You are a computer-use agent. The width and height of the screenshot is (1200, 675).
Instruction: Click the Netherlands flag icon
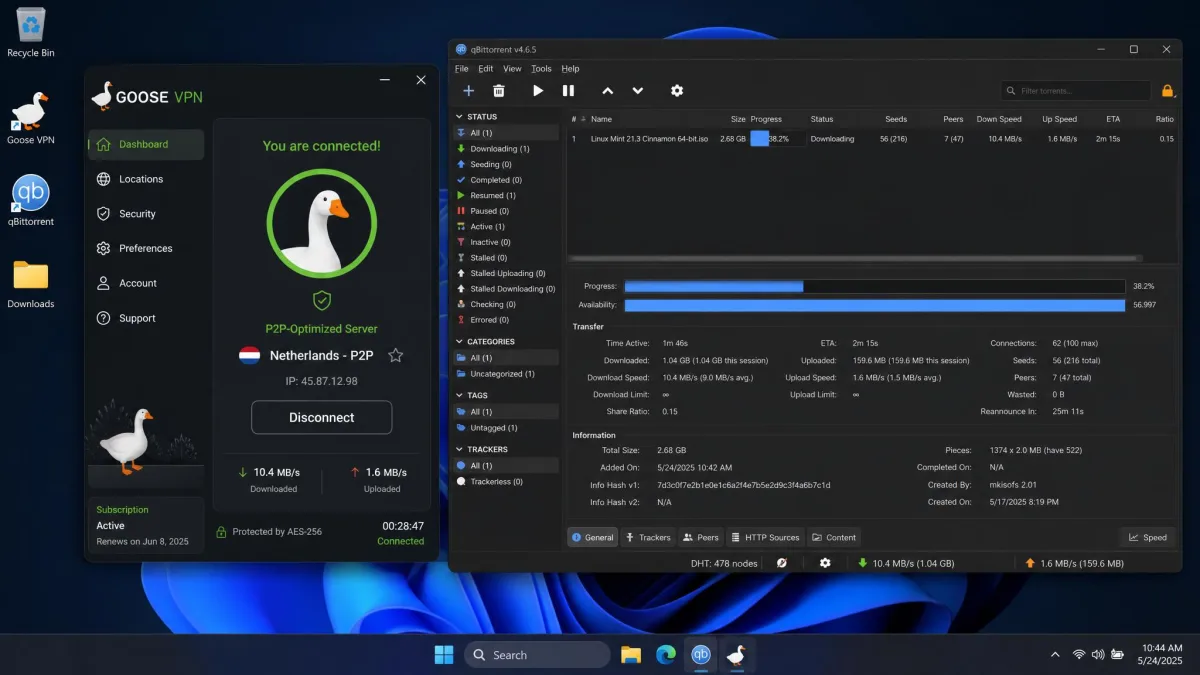[250, 355]
